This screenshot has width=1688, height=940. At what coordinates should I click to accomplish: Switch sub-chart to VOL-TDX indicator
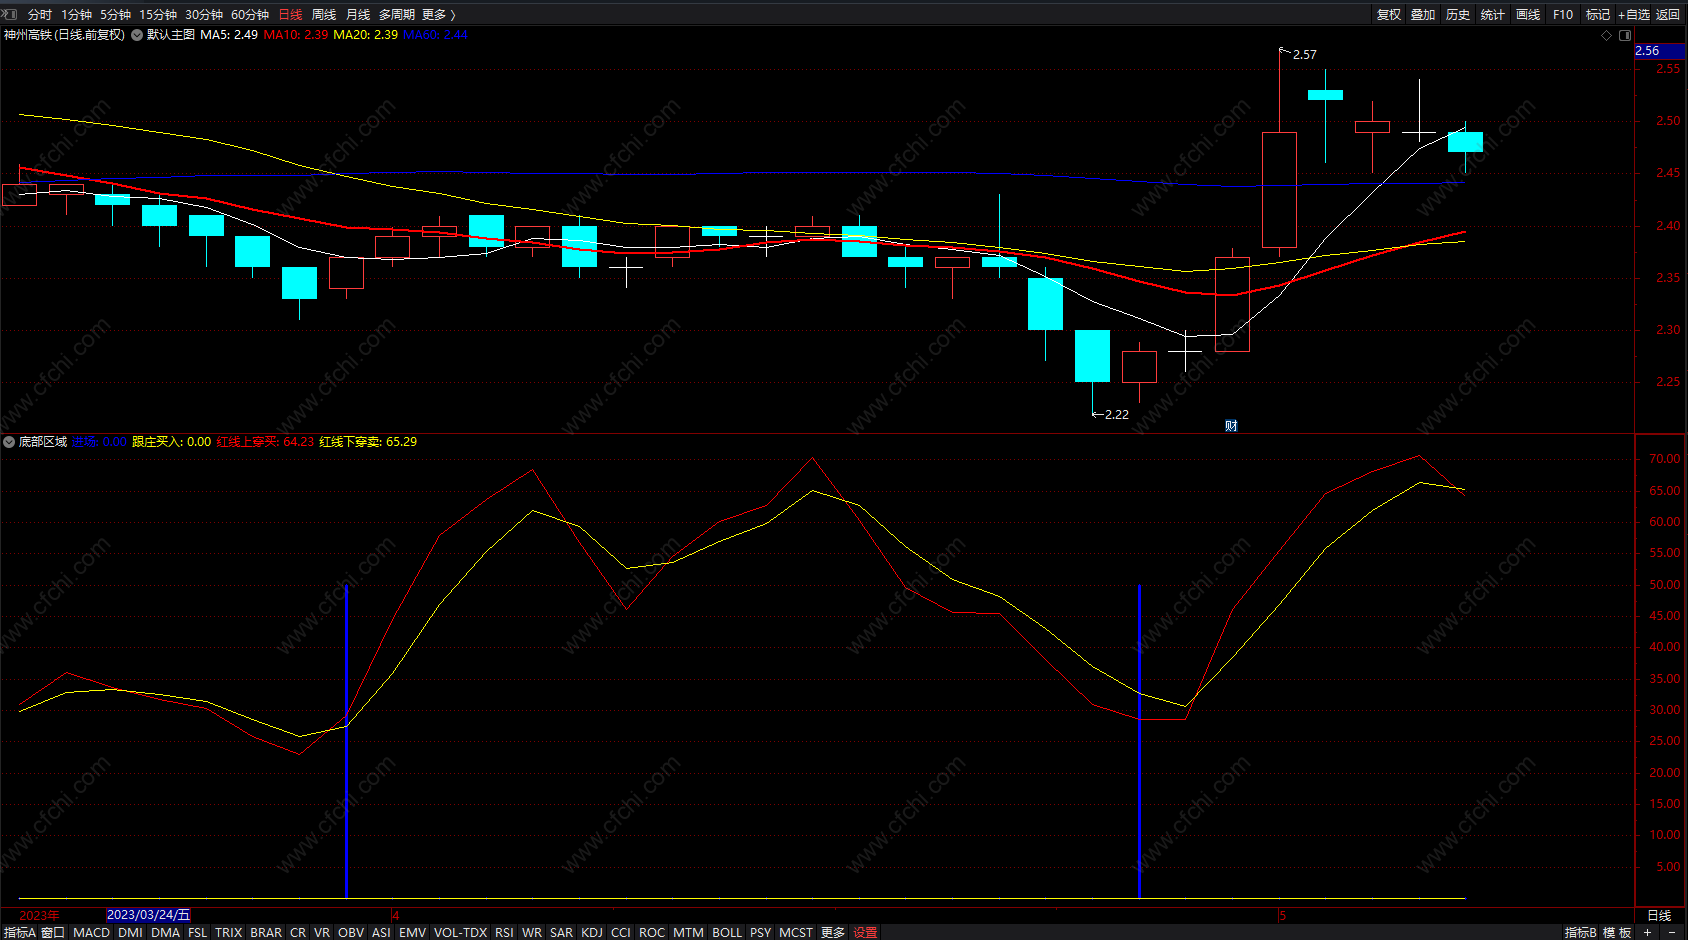[460, 932]
